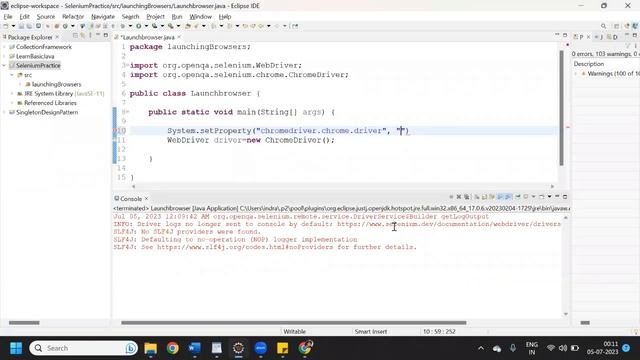Image resolution: width=640 pixels, height=360 pixels.
Task: Expand the CollectionFramework project
Action: [x=4, y=47]
